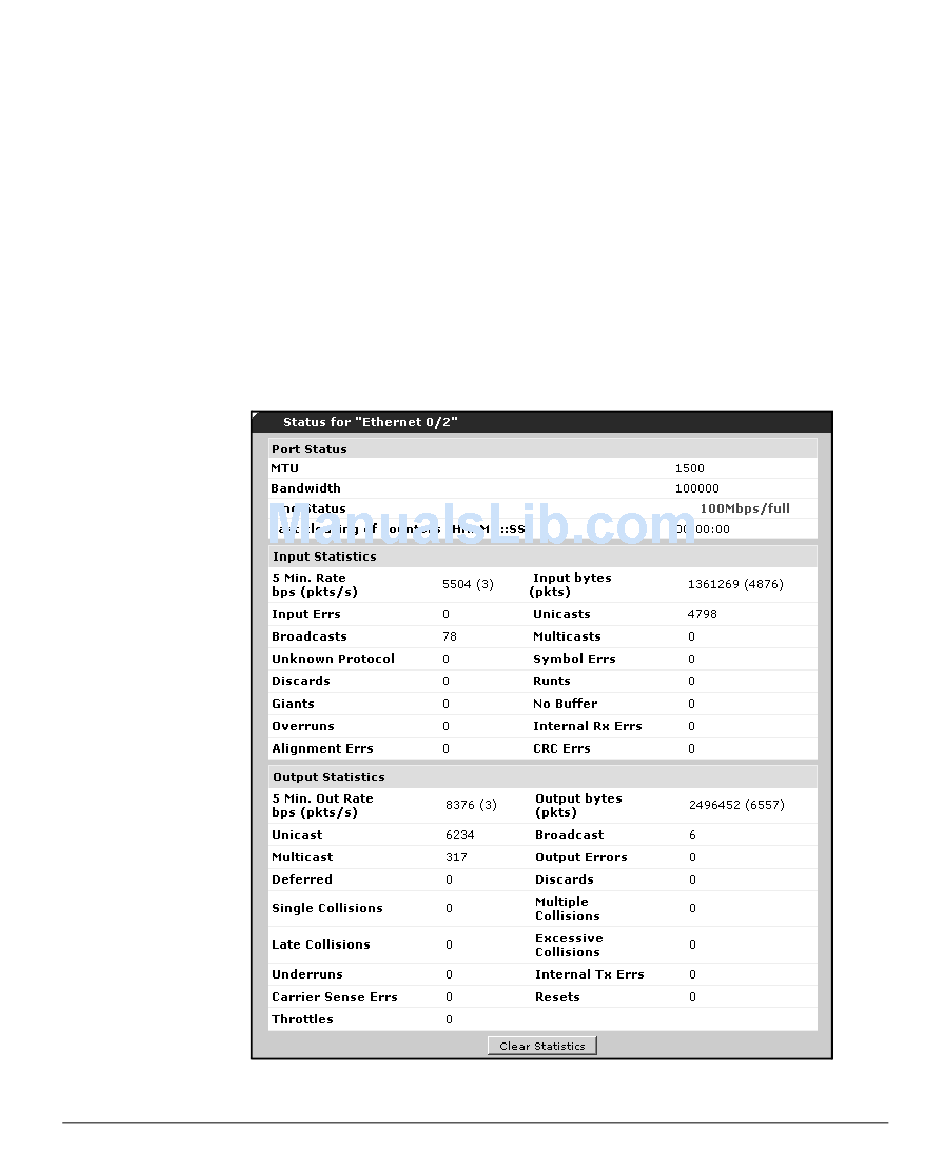This screenshot has width=950, height=1157.
Task: Click the Giants label
Action: (x=293, y=704)
